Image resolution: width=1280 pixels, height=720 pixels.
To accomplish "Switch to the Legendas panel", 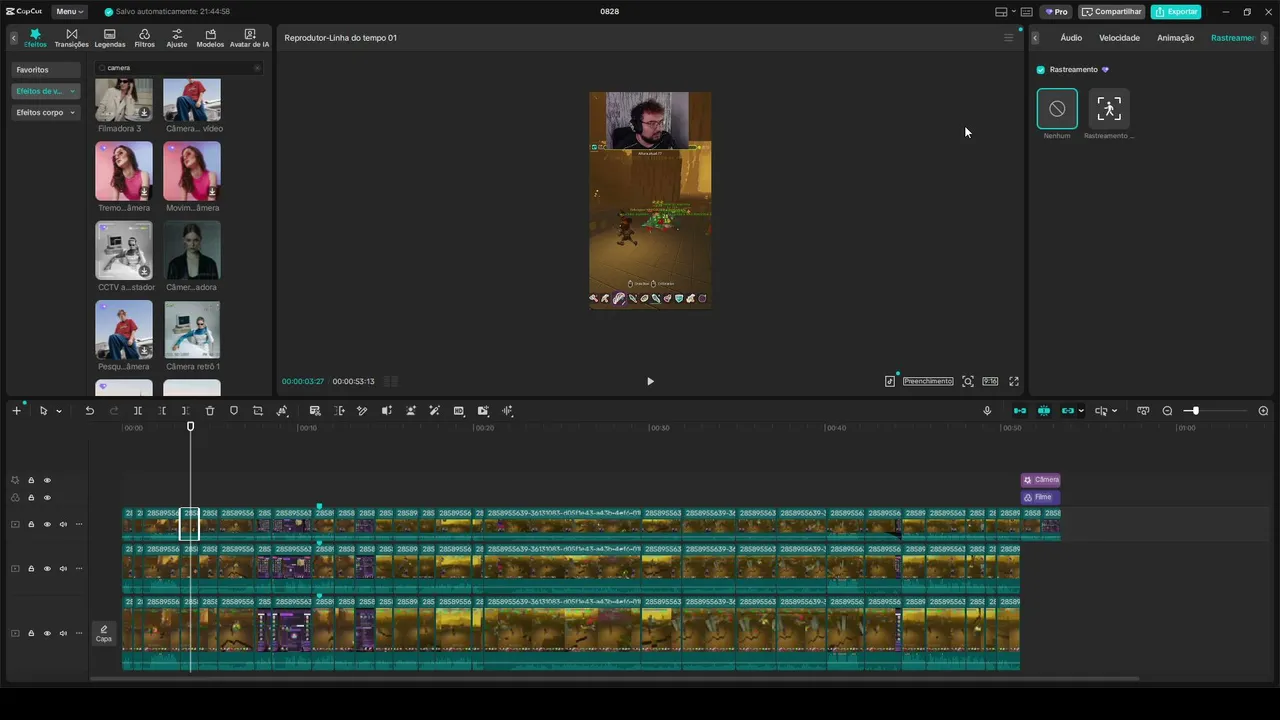I will click(x=110, y=38).
